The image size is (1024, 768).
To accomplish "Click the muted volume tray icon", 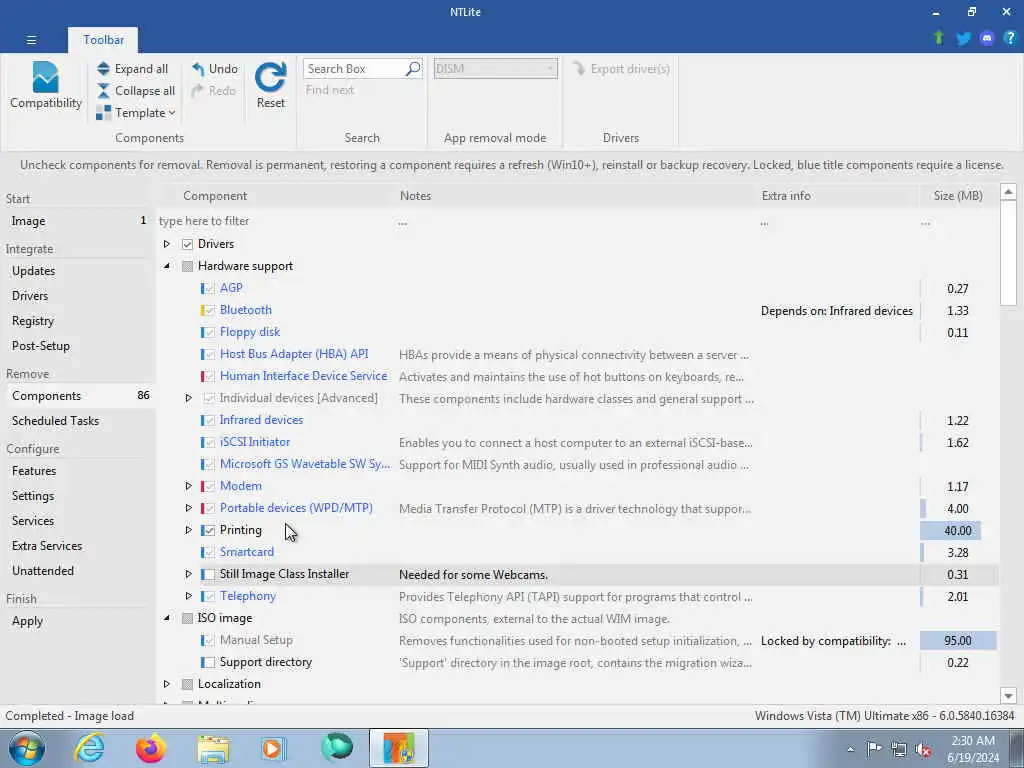I will pos(923,749).
